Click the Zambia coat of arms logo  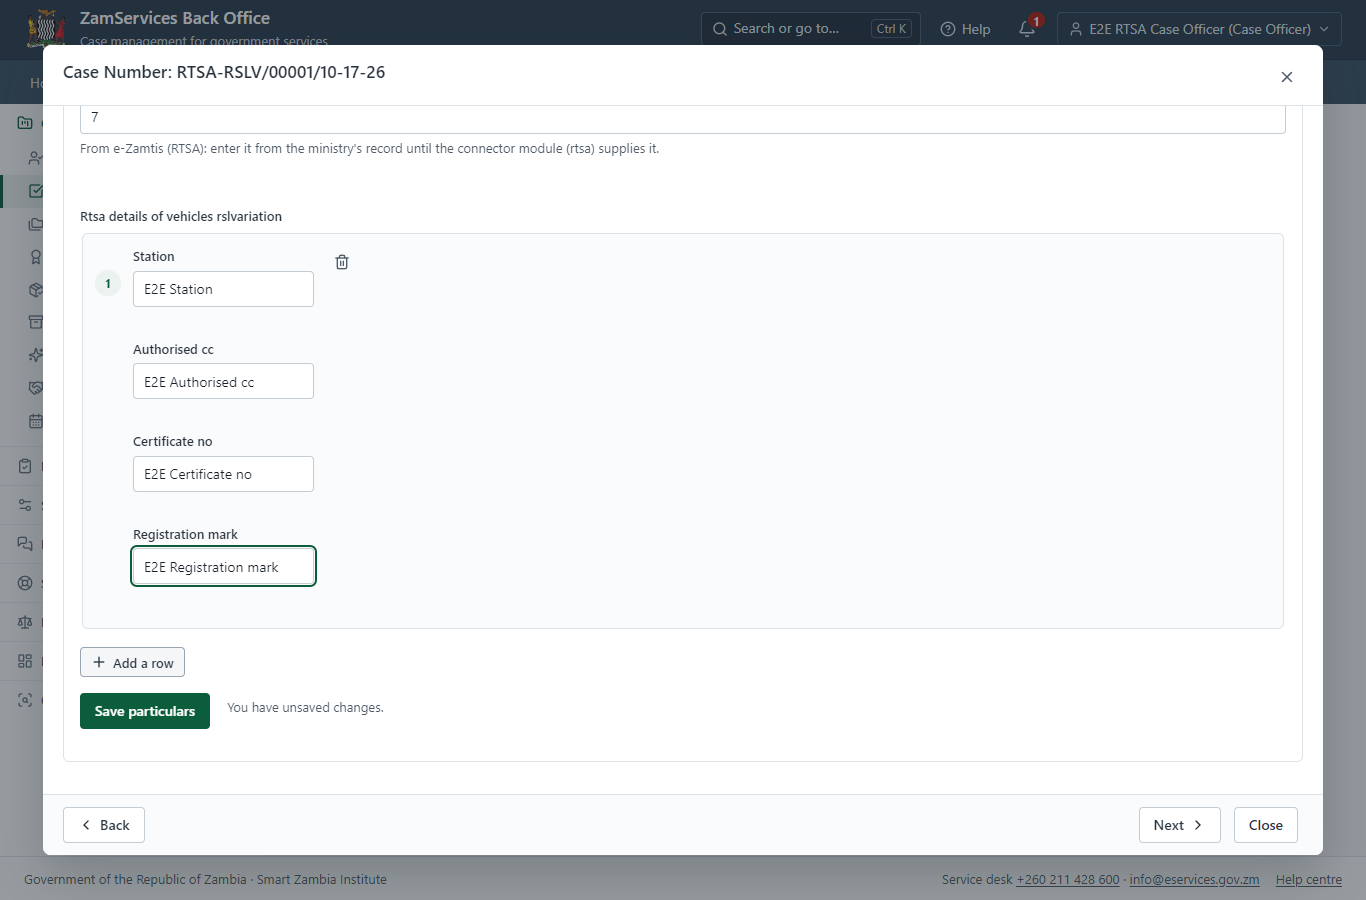46,29
